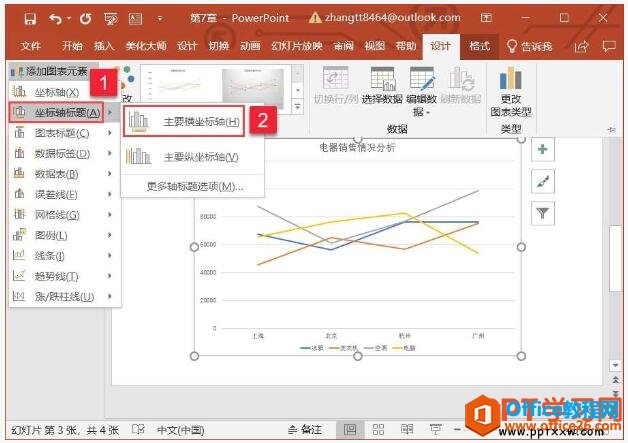Viewport: 628px width, 443px height.
Task: Click the Save icon in title bar
Action: tap(30, 18)
